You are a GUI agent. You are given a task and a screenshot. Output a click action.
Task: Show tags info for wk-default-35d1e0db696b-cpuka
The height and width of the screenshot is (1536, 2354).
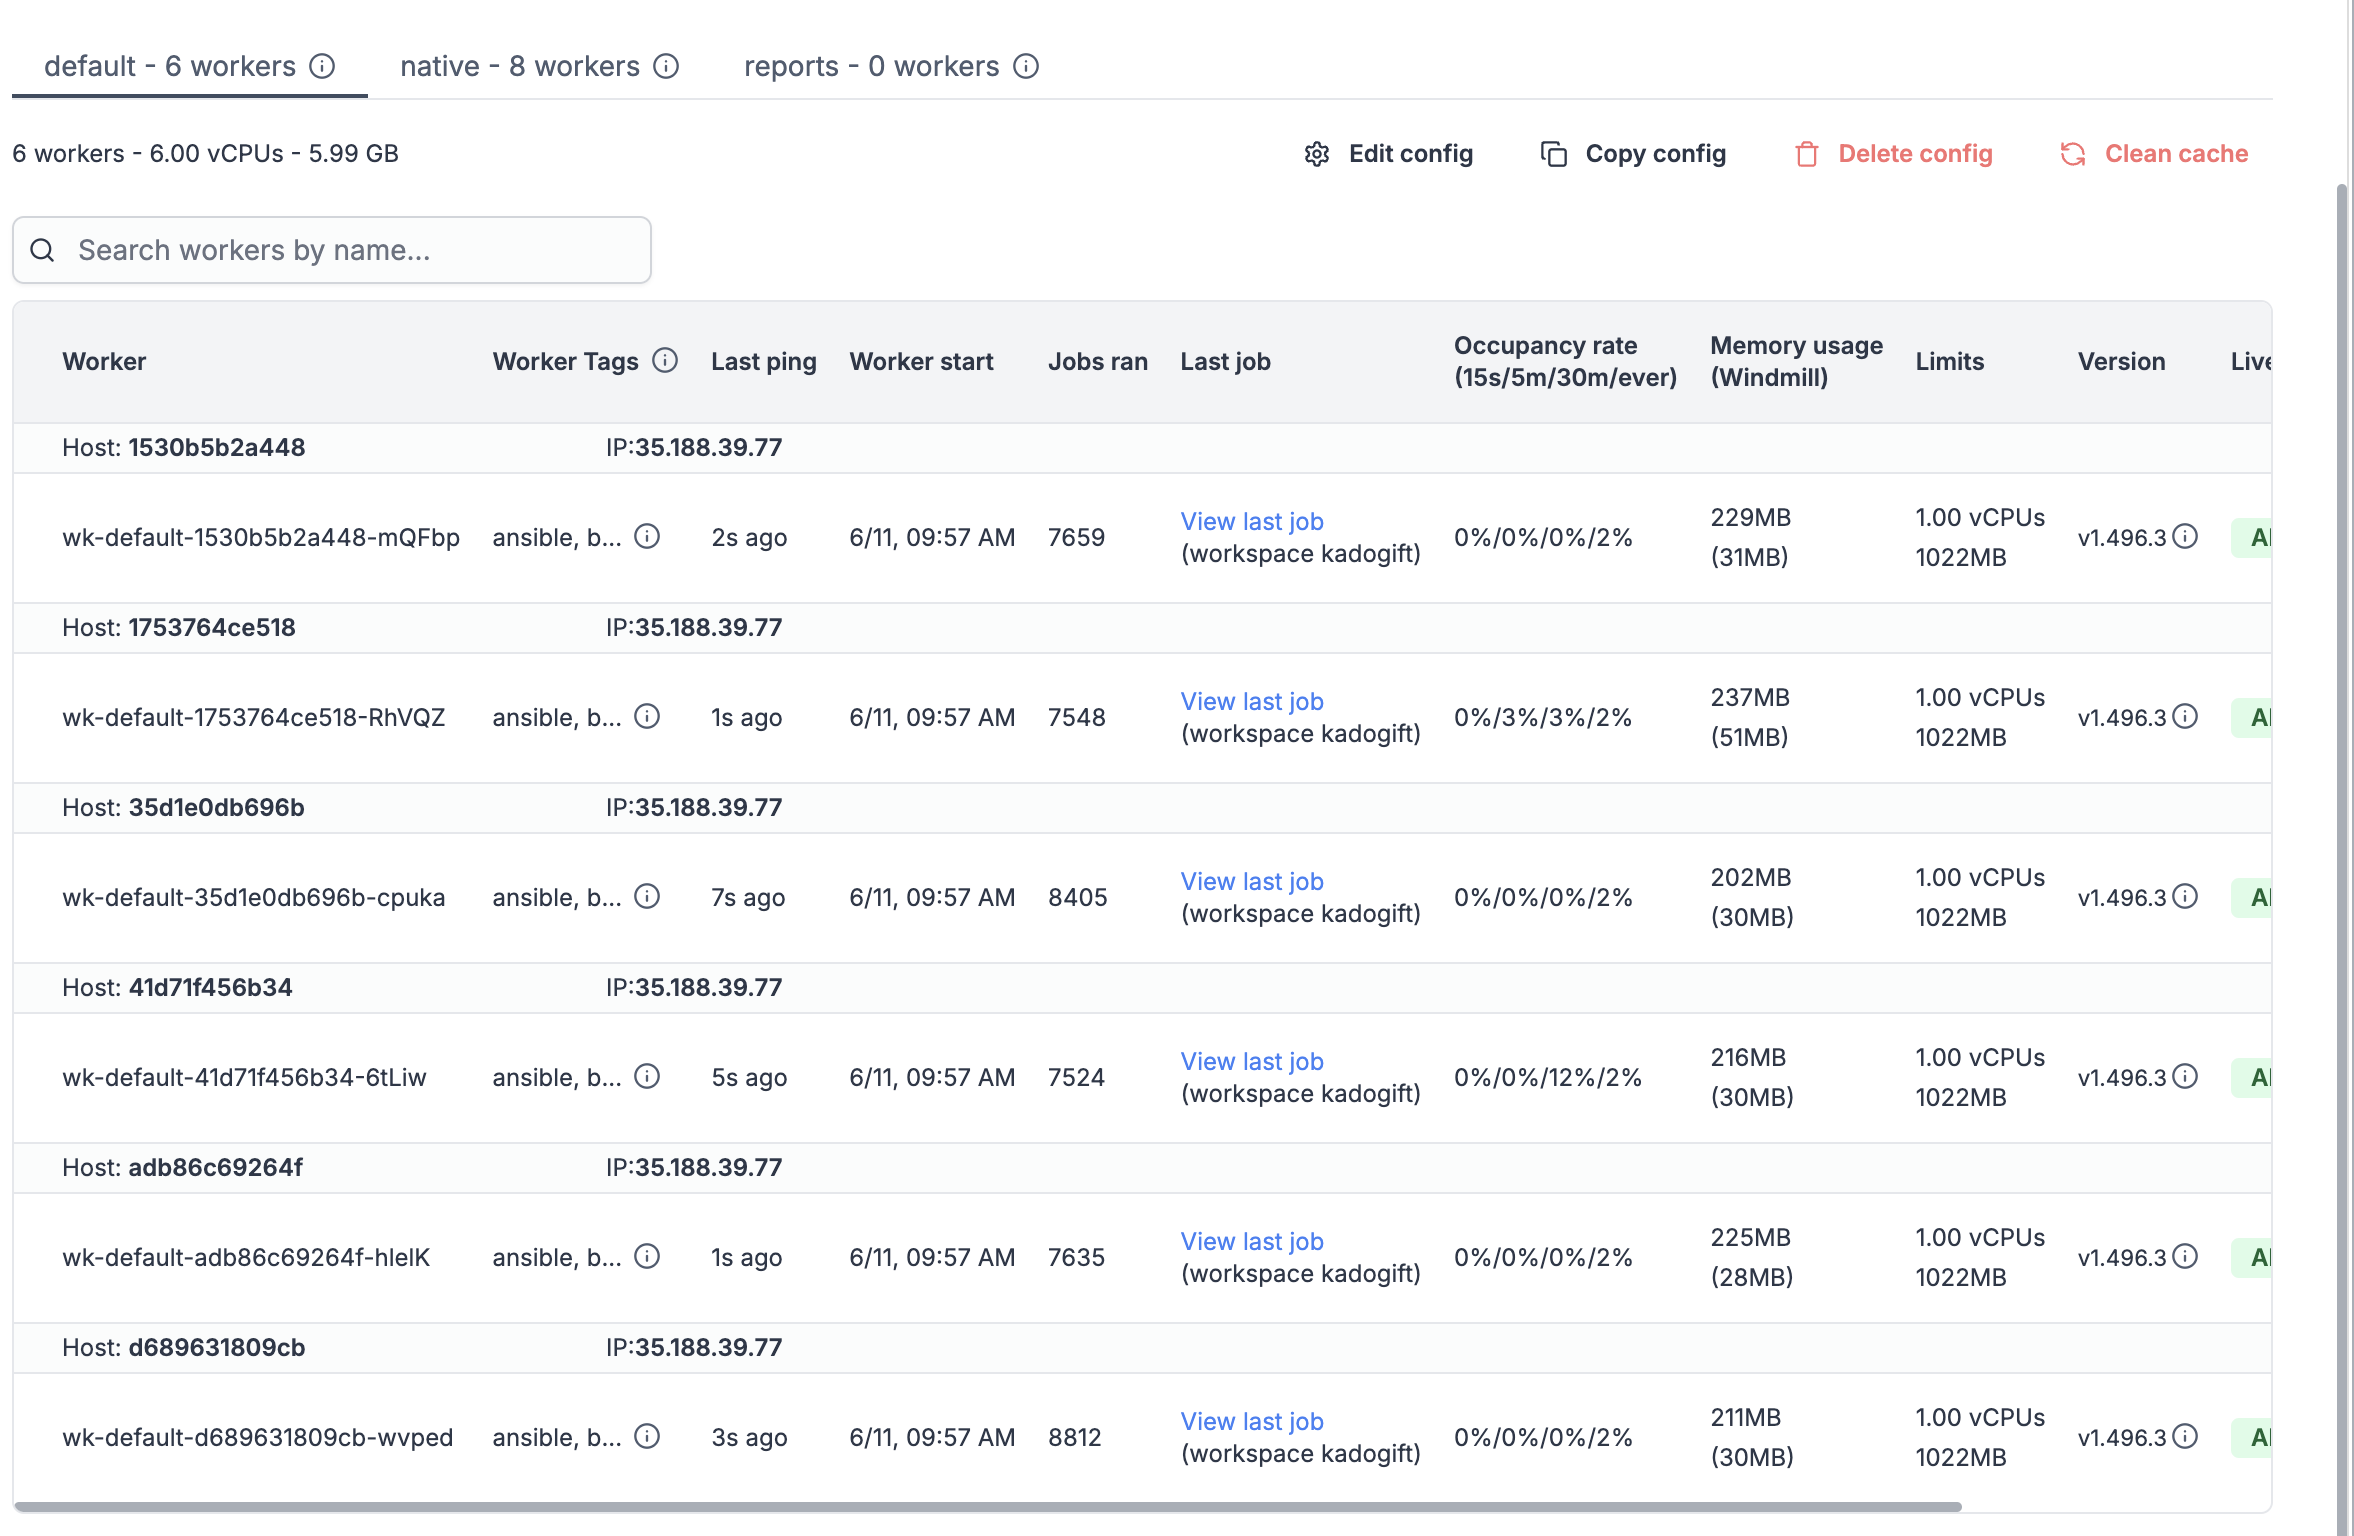click(x=647, y=897)
